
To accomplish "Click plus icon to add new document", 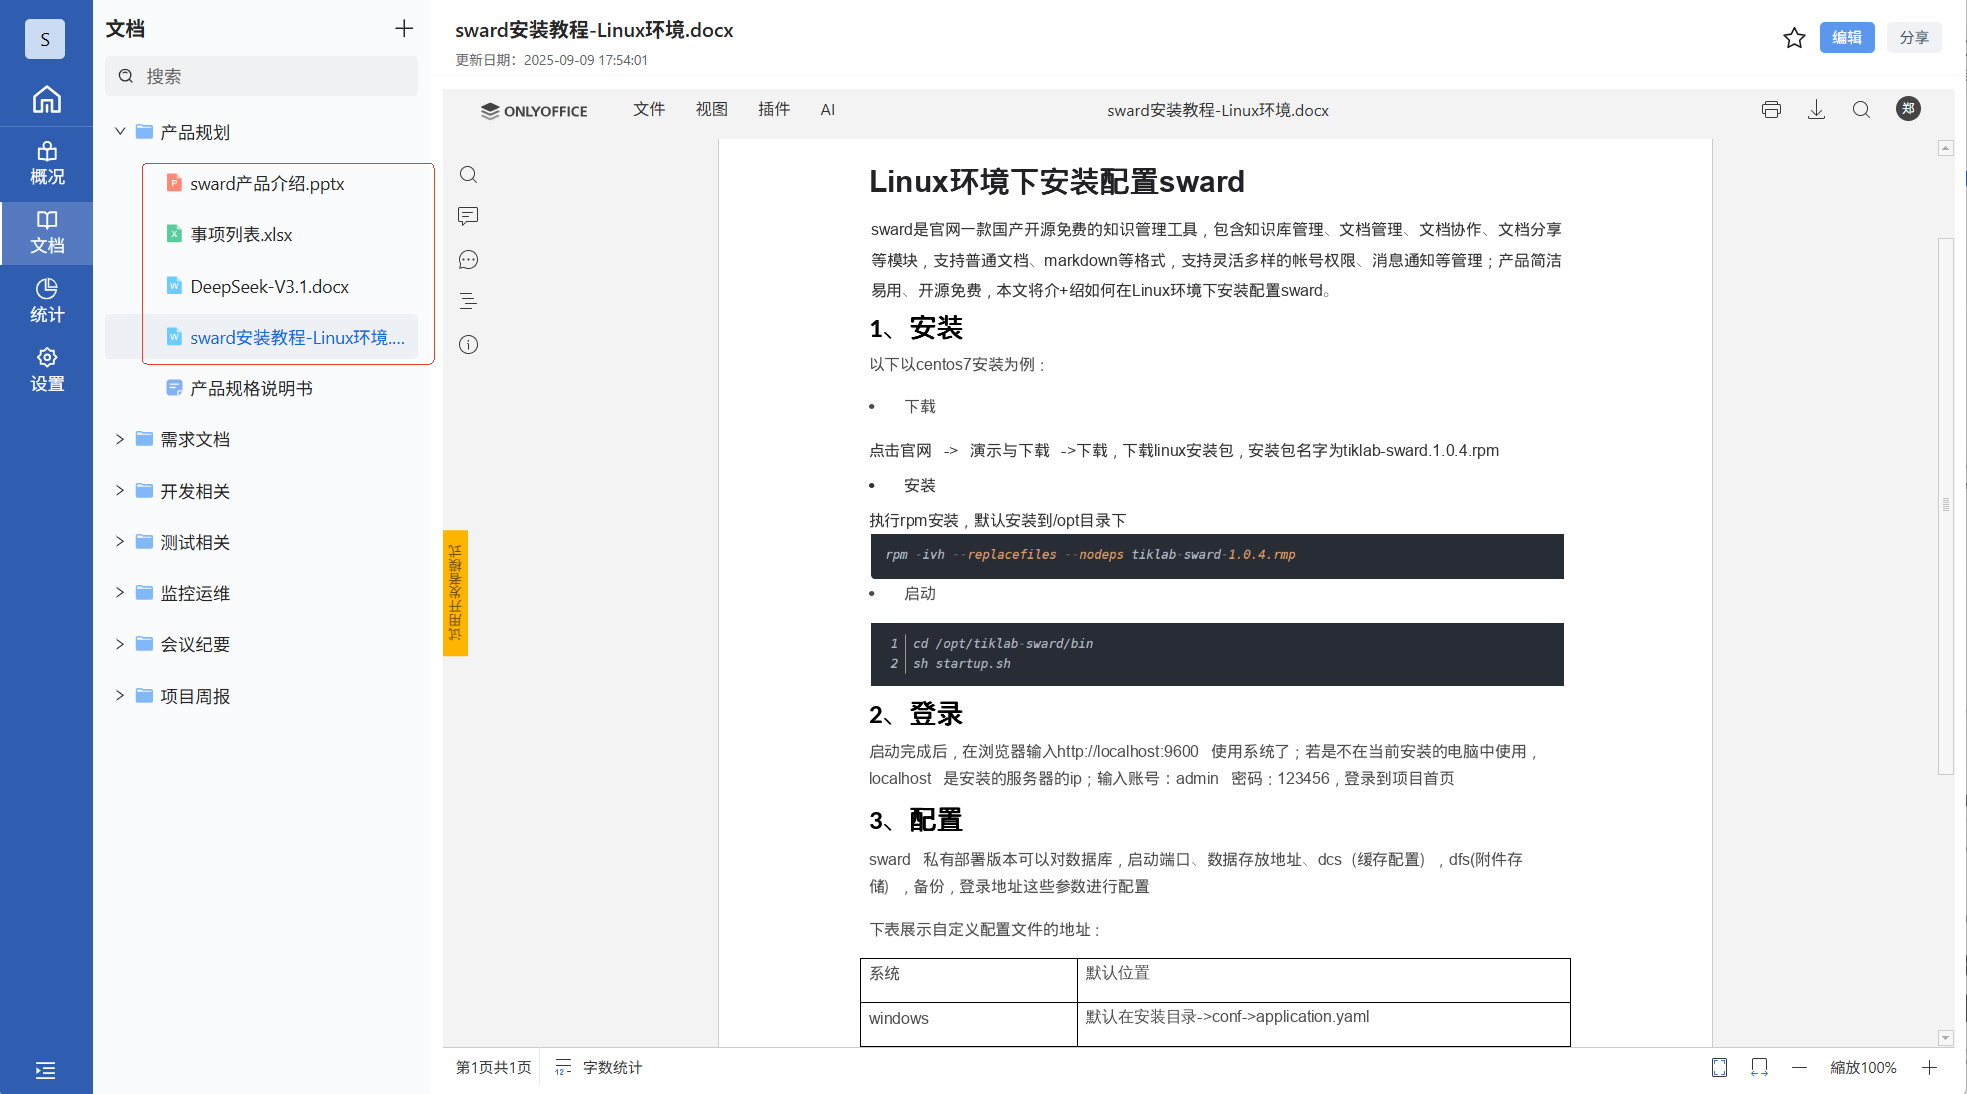I will (x=404, y=29).
